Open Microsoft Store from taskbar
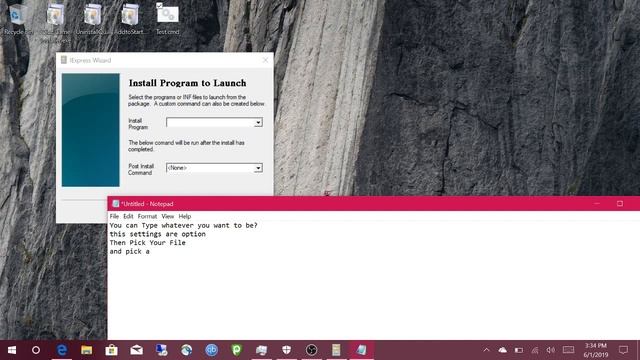Viewport: 640px width, 360px height. click(111, 350)
